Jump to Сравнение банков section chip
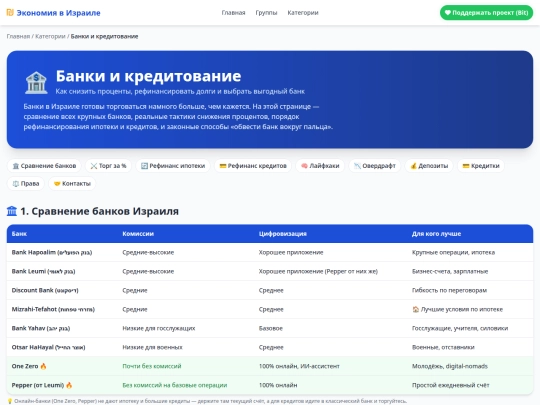The image size is (540, 405). click(x=44, y=166)
